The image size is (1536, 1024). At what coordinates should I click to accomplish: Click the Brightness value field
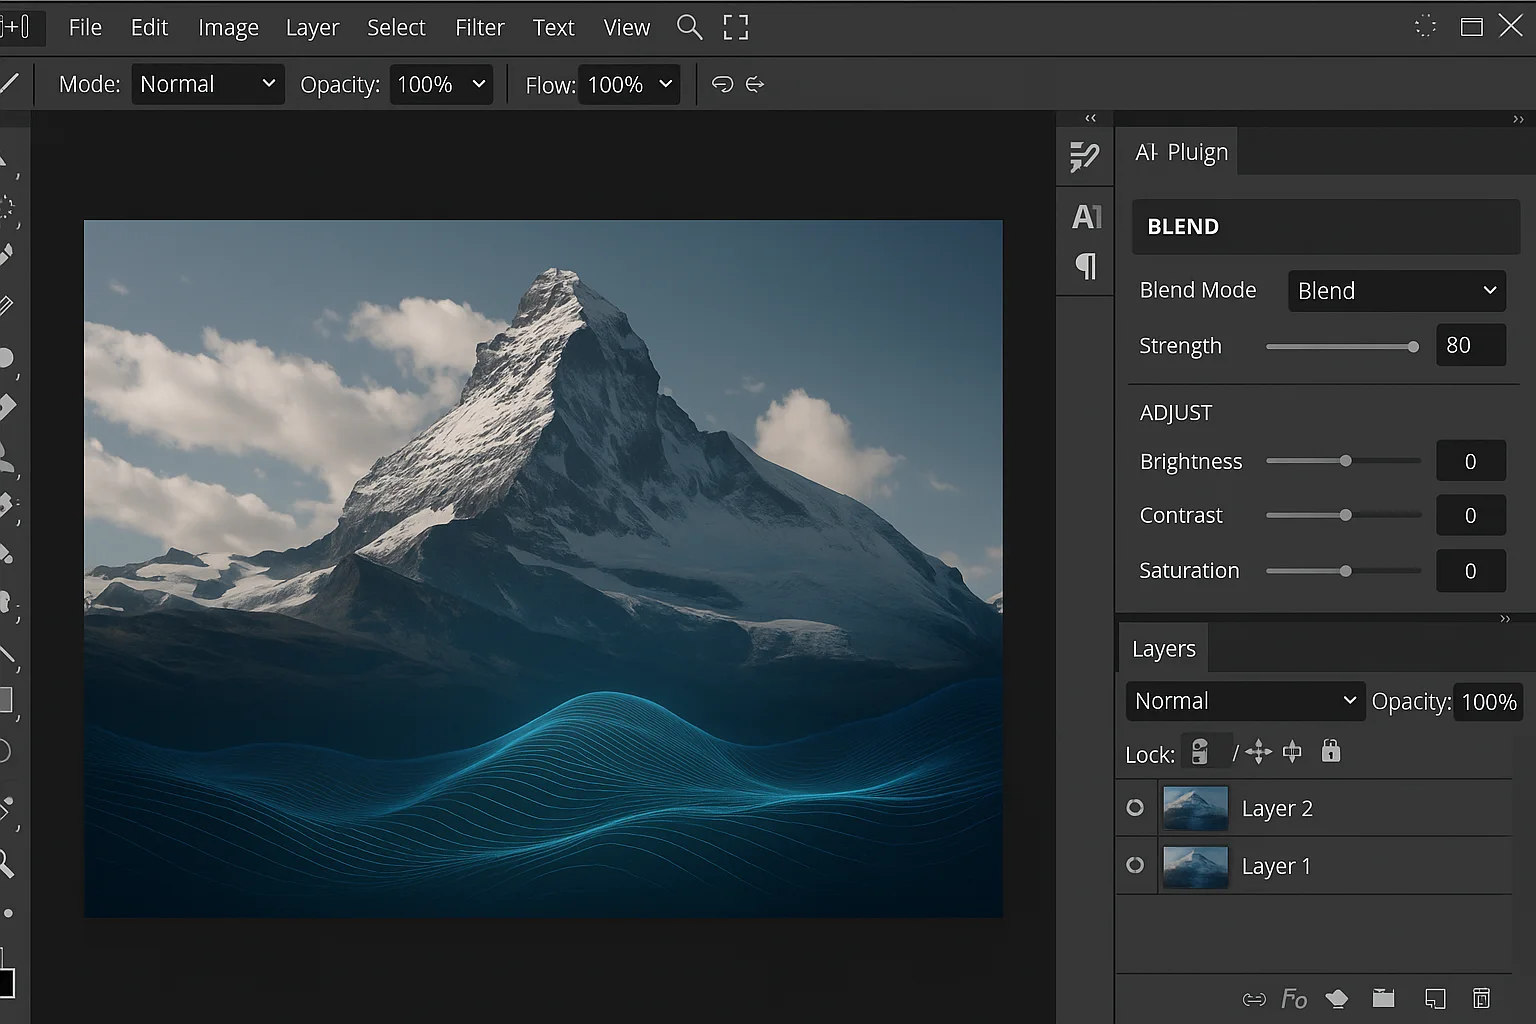coord(1471,461)
